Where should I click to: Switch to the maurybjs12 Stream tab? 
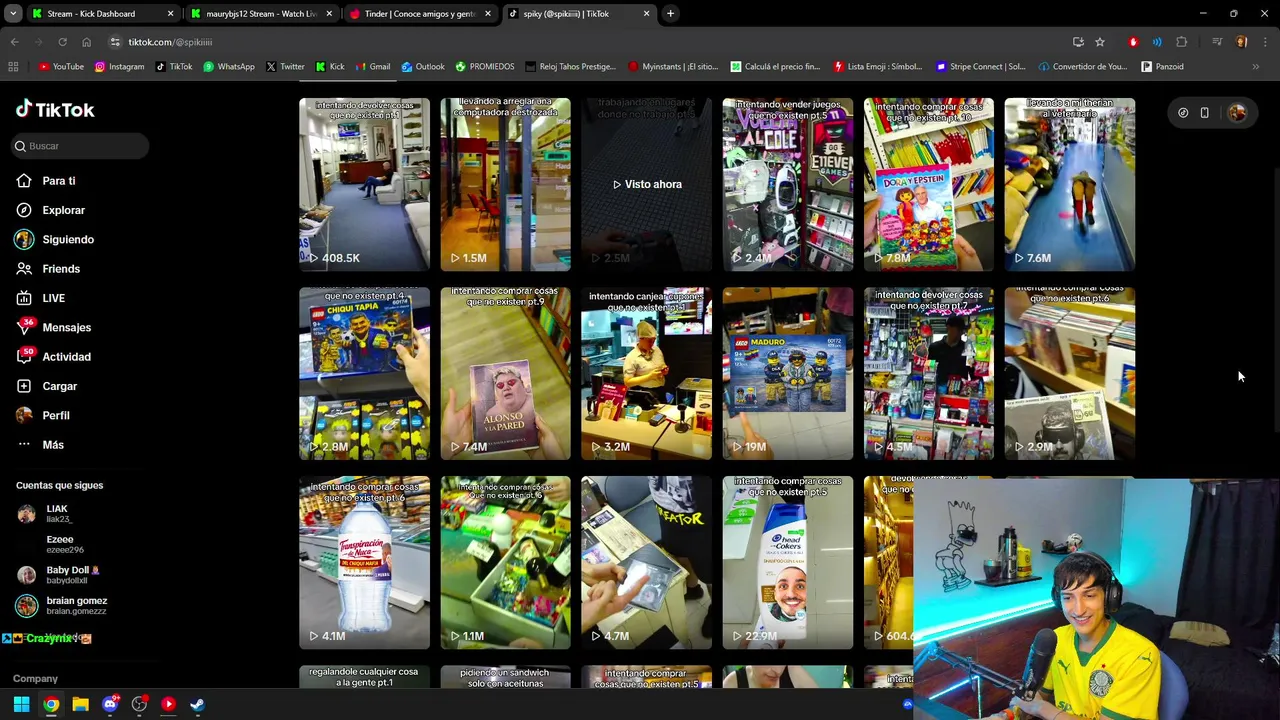pos(262,14)
